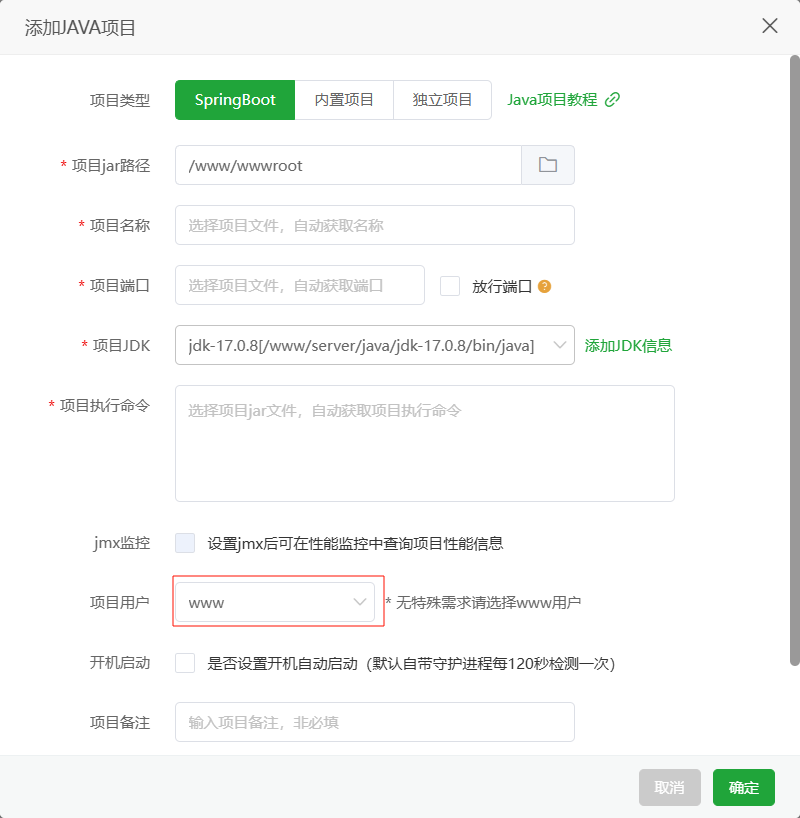Viewport: 800px width, 818px height.
Task: Click the folder browse icon for jar path
Action: [x=548, y=165]
